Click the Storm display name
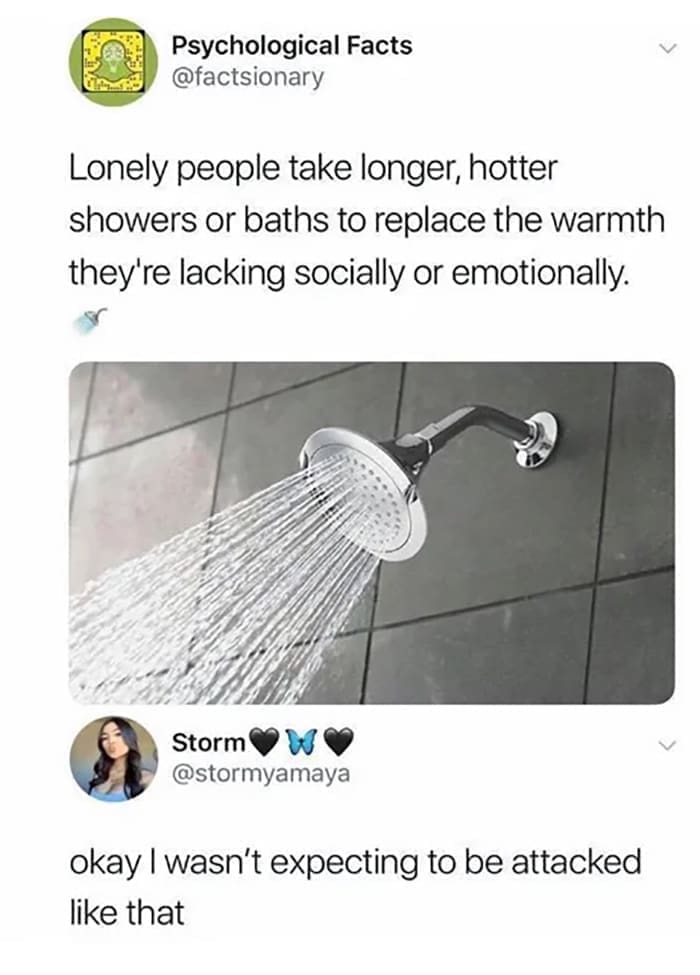The width and height of the screenshot is (700, 975). tap(208, 742)
